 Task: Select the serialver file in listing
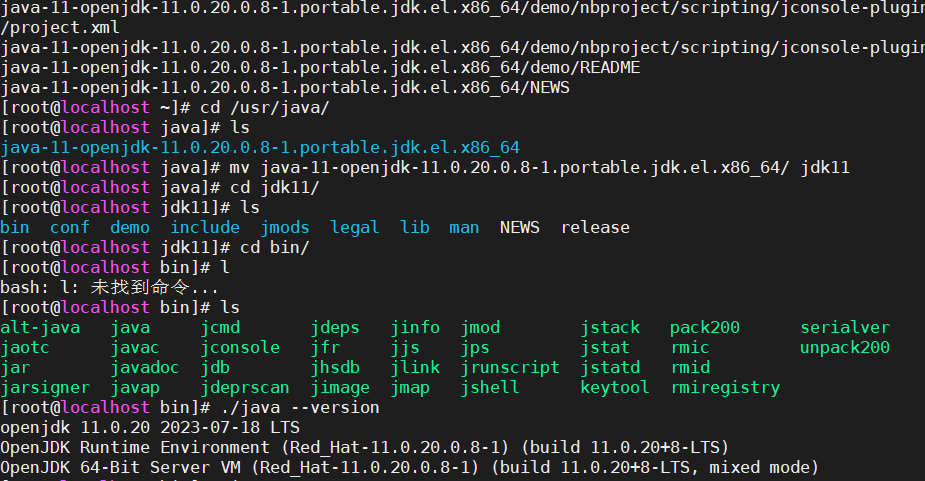[x=844, y=327]
